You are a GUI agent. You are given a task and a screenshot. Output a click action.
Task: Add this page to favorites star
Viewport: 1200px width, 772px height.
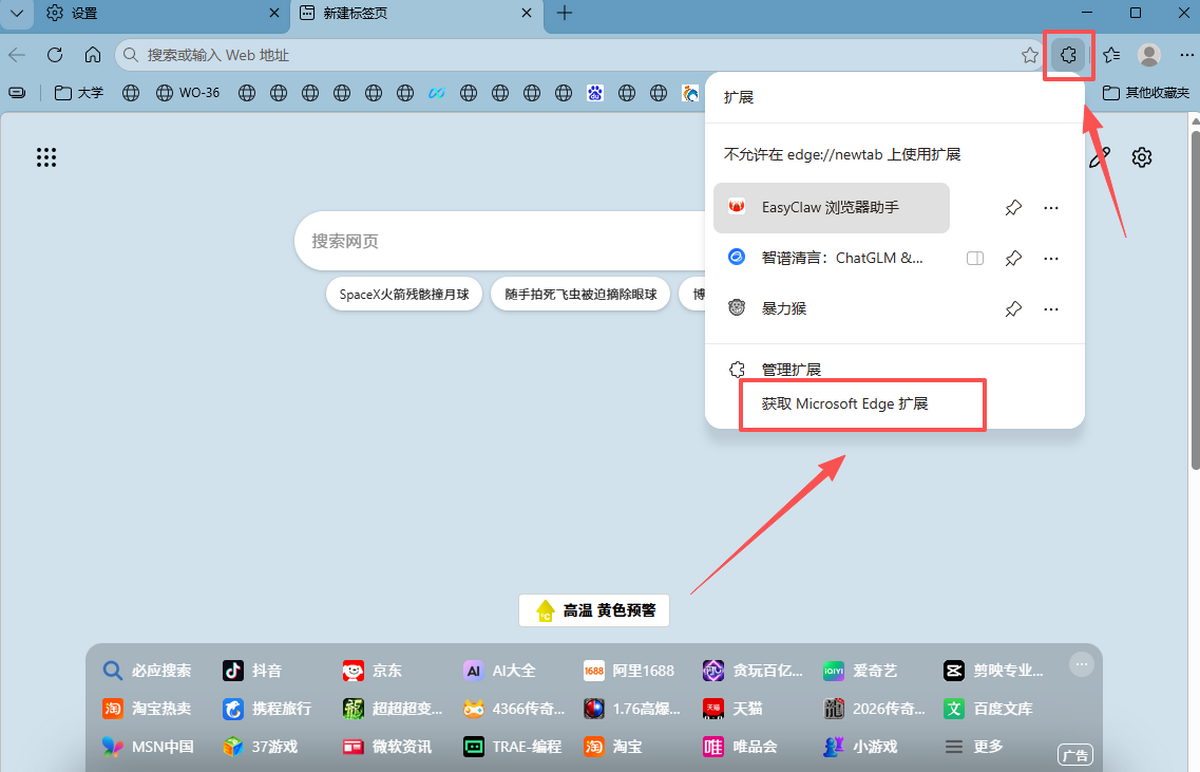point(1030,55)
